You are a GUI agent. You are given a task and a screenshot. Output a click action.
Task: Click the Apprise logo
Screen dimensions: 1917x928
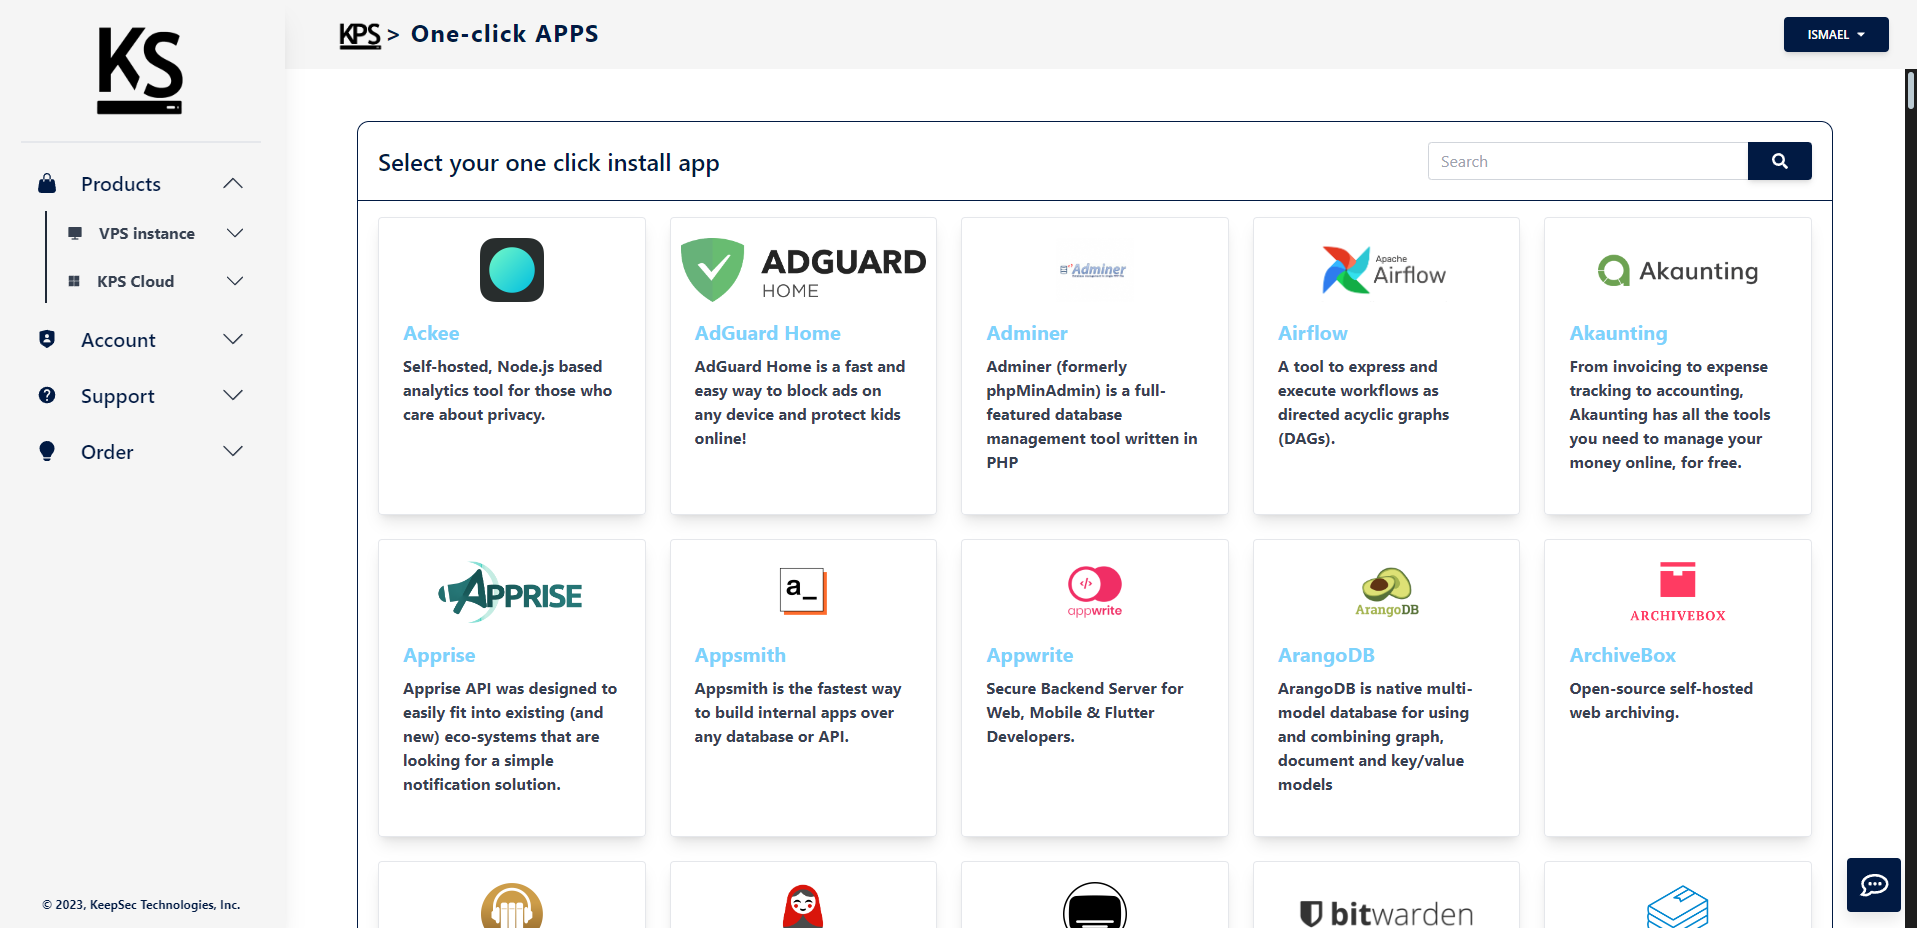(x=511, y=592)
